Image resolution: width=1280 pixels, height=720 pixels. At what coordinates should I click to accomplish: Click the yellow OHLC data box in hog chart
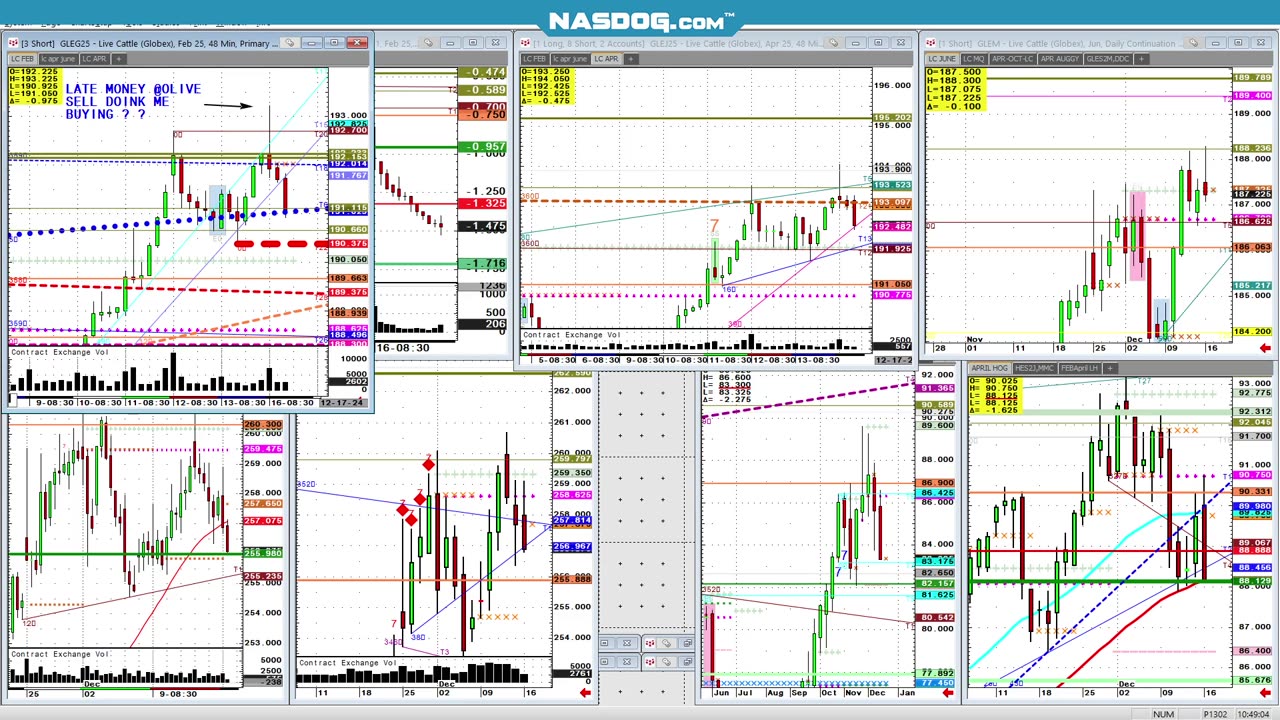[995, 397]
